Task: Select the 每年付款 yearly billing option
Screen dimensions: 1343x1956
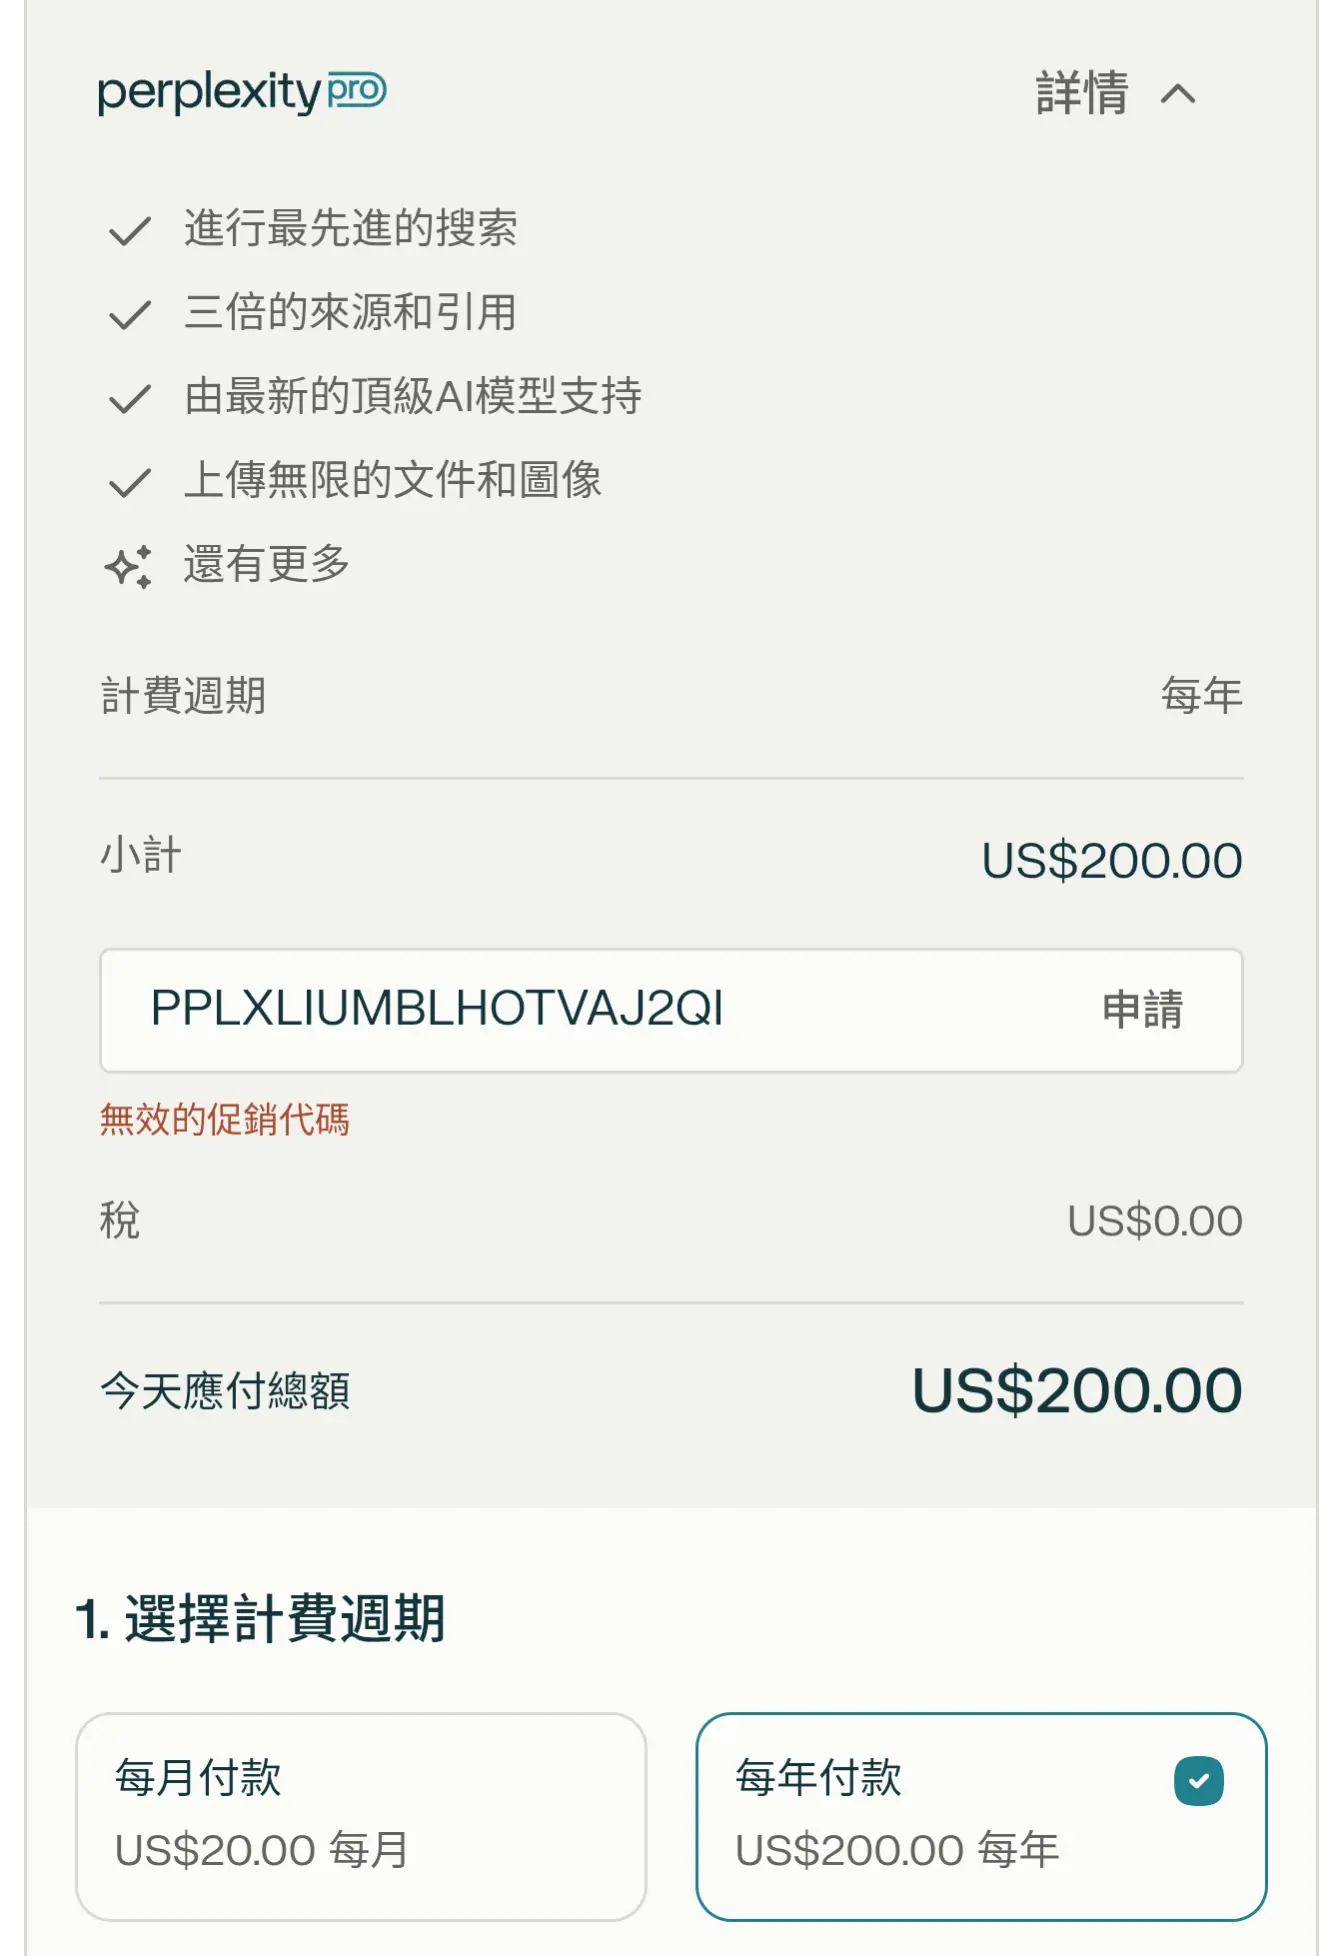Action: point(981,1816)
